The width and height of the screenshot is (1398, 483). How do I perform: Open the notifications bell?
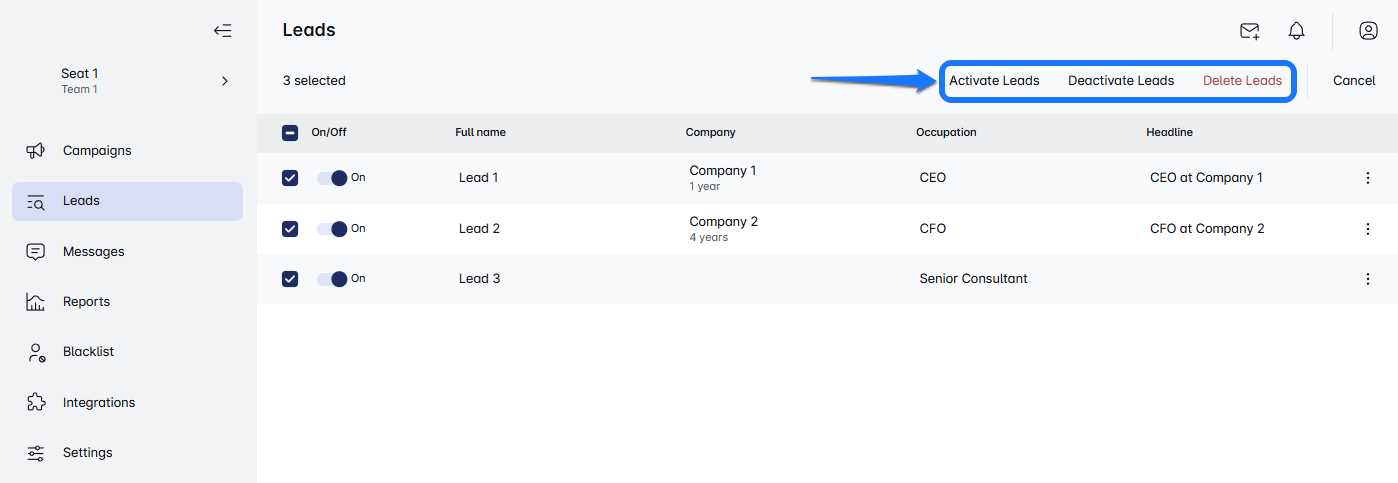(x=1296, y=31)
